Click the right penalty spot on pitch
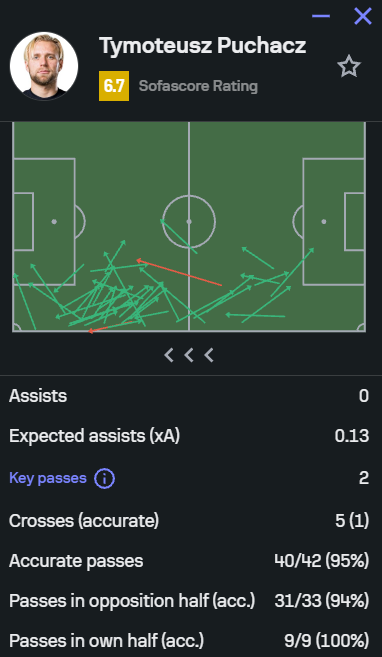The height and width of the screenshot is (657, 382). click(x=324, y=222)
